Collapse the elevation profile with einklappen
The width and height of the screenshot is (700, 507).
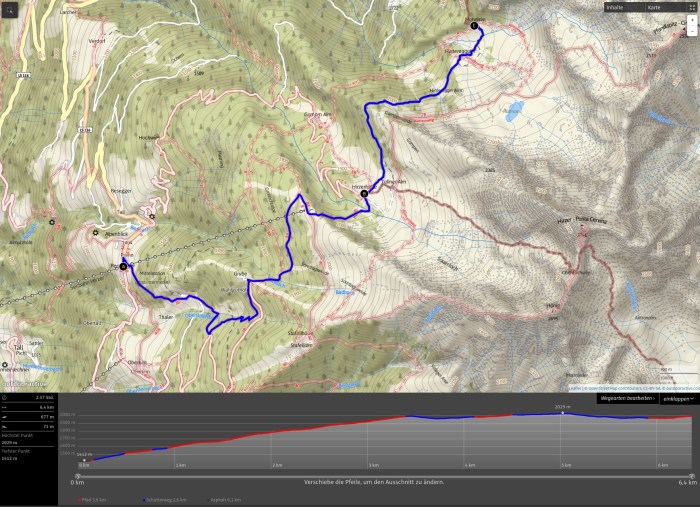(x=678, y=398)
